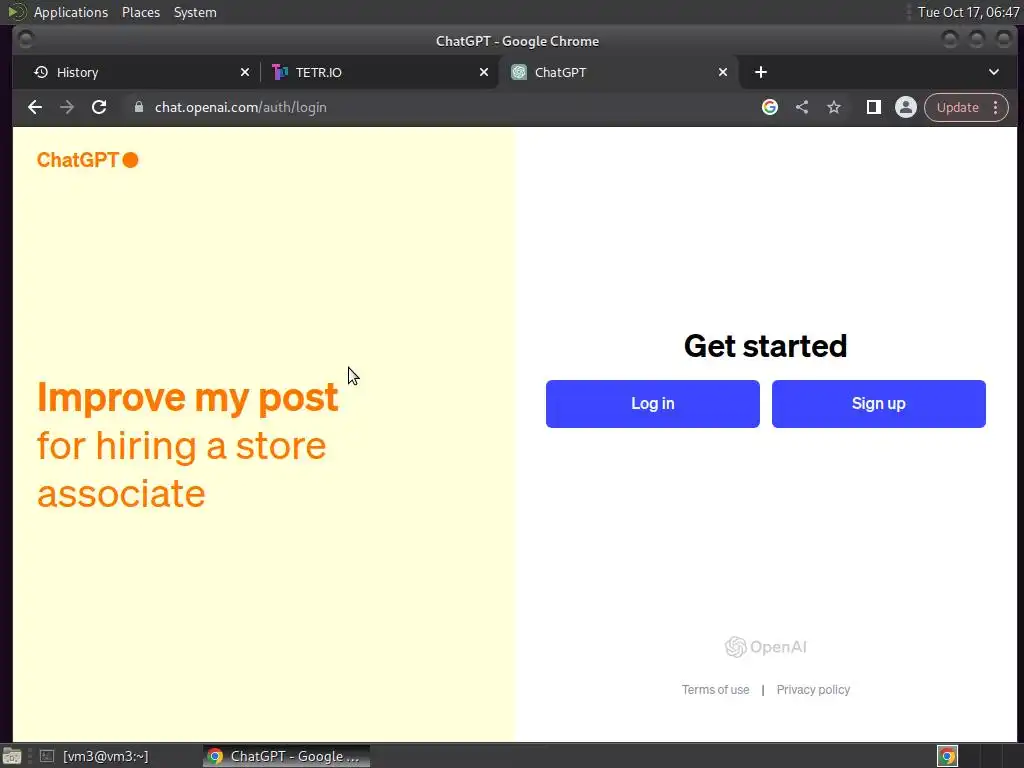1024x768 pixels.
Task: Select ChatGPT - Google Chrome taskbar entry
Action: 286,756
